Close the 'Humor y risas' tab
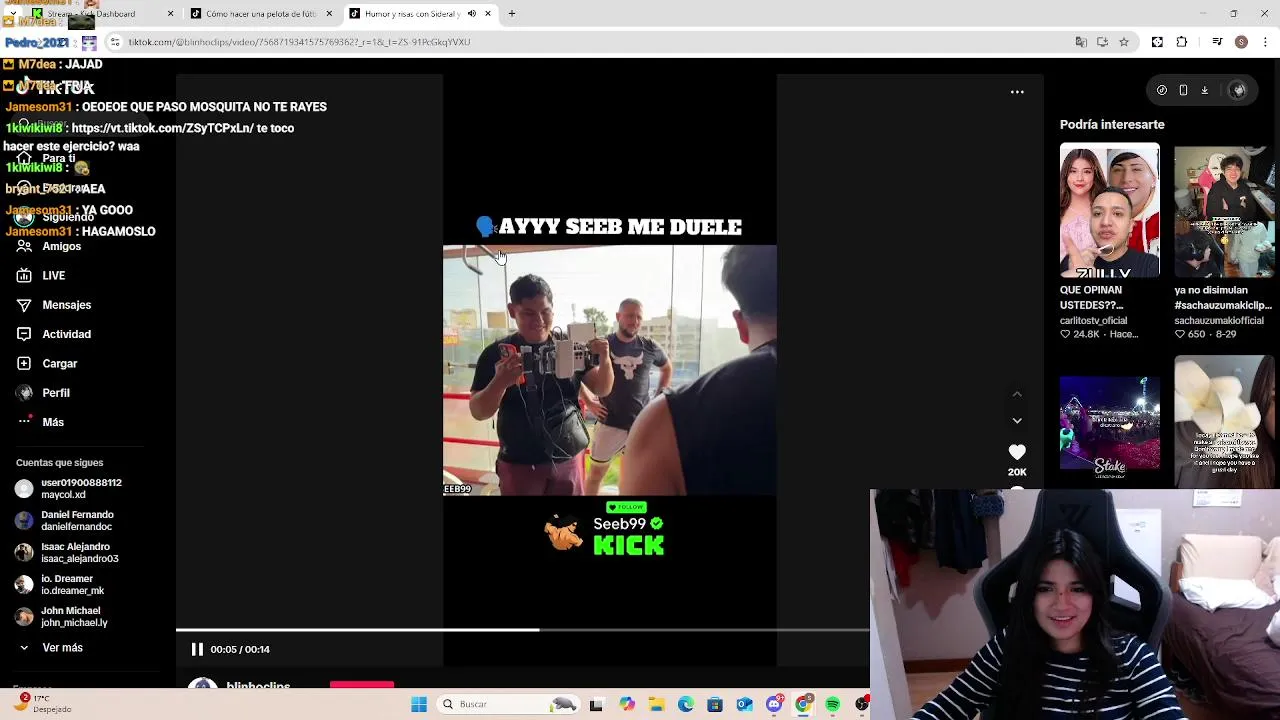This screenshot has width=1280, height=720. (x=488, y=14)
